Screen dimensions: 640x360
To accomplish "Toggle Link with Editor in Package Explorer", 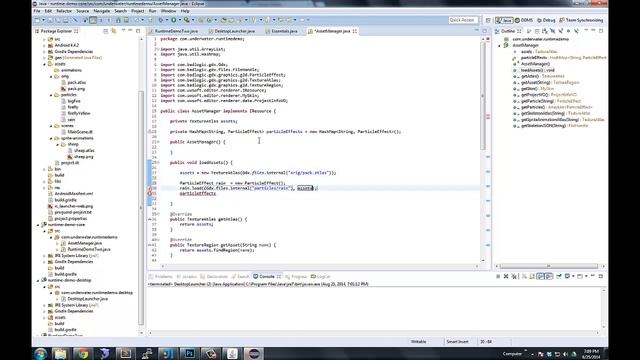I will pyautogui.click(x=114, y=31).
